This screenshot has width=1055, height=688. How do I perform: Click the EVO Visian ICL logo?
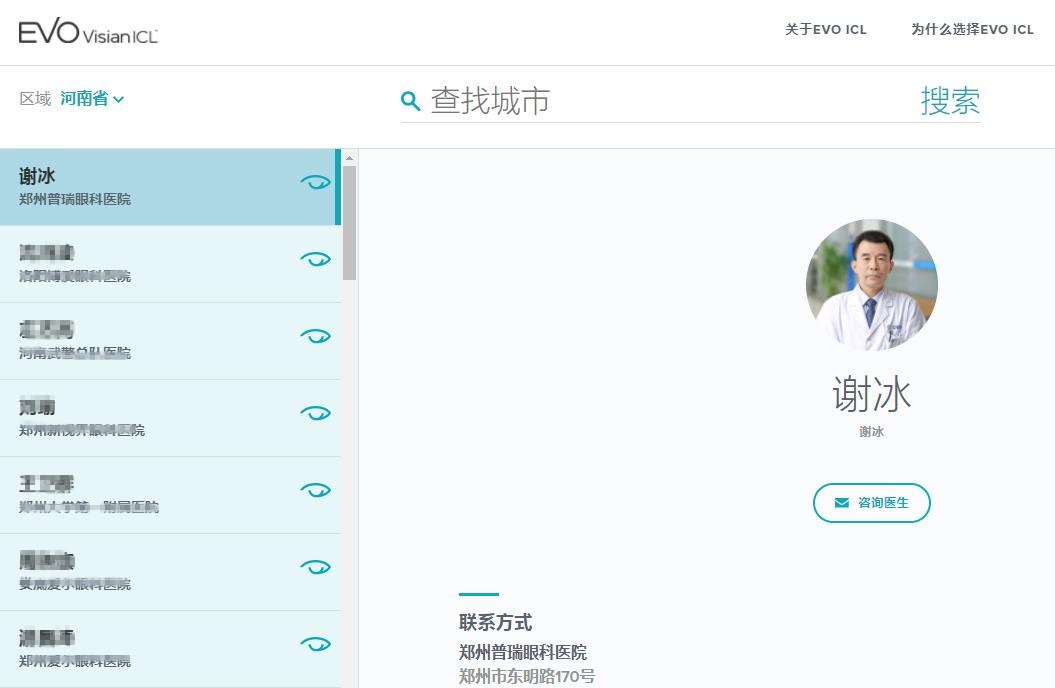click(87, 31)
